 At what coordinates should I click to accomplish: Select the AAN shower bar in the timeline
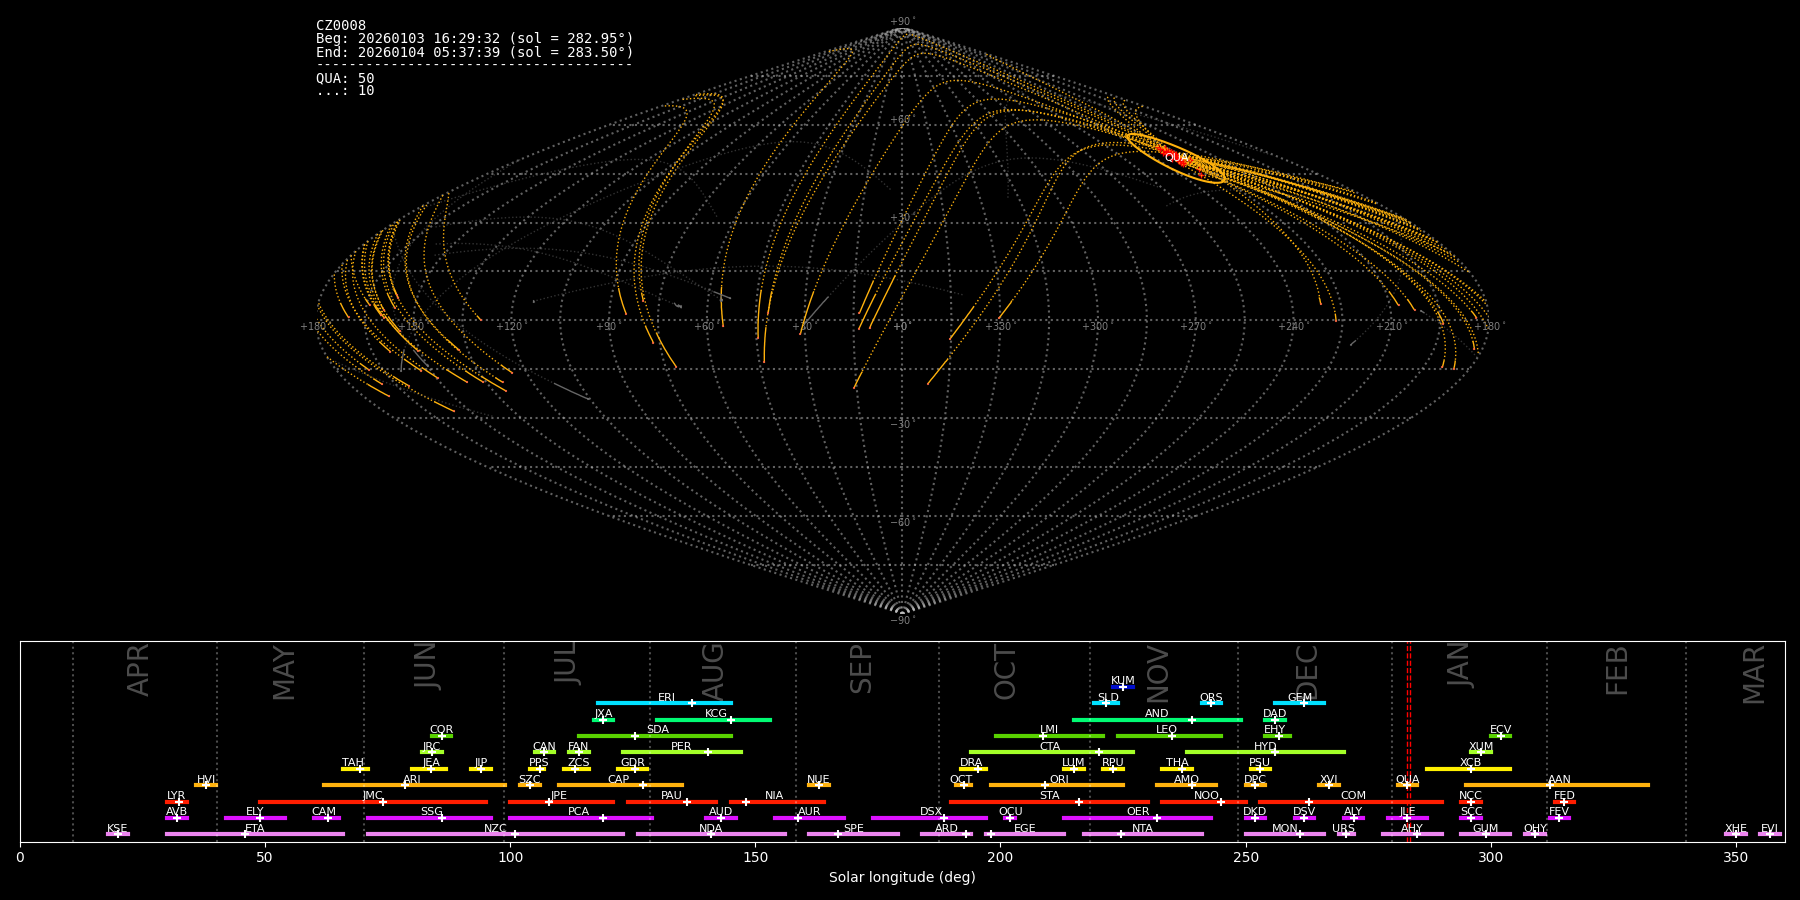(1557, 785)
